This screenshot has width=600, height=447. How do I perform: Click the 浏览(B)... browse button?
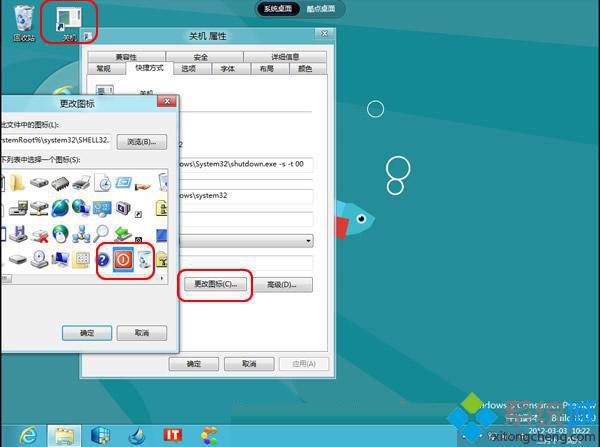click(142, 142)
